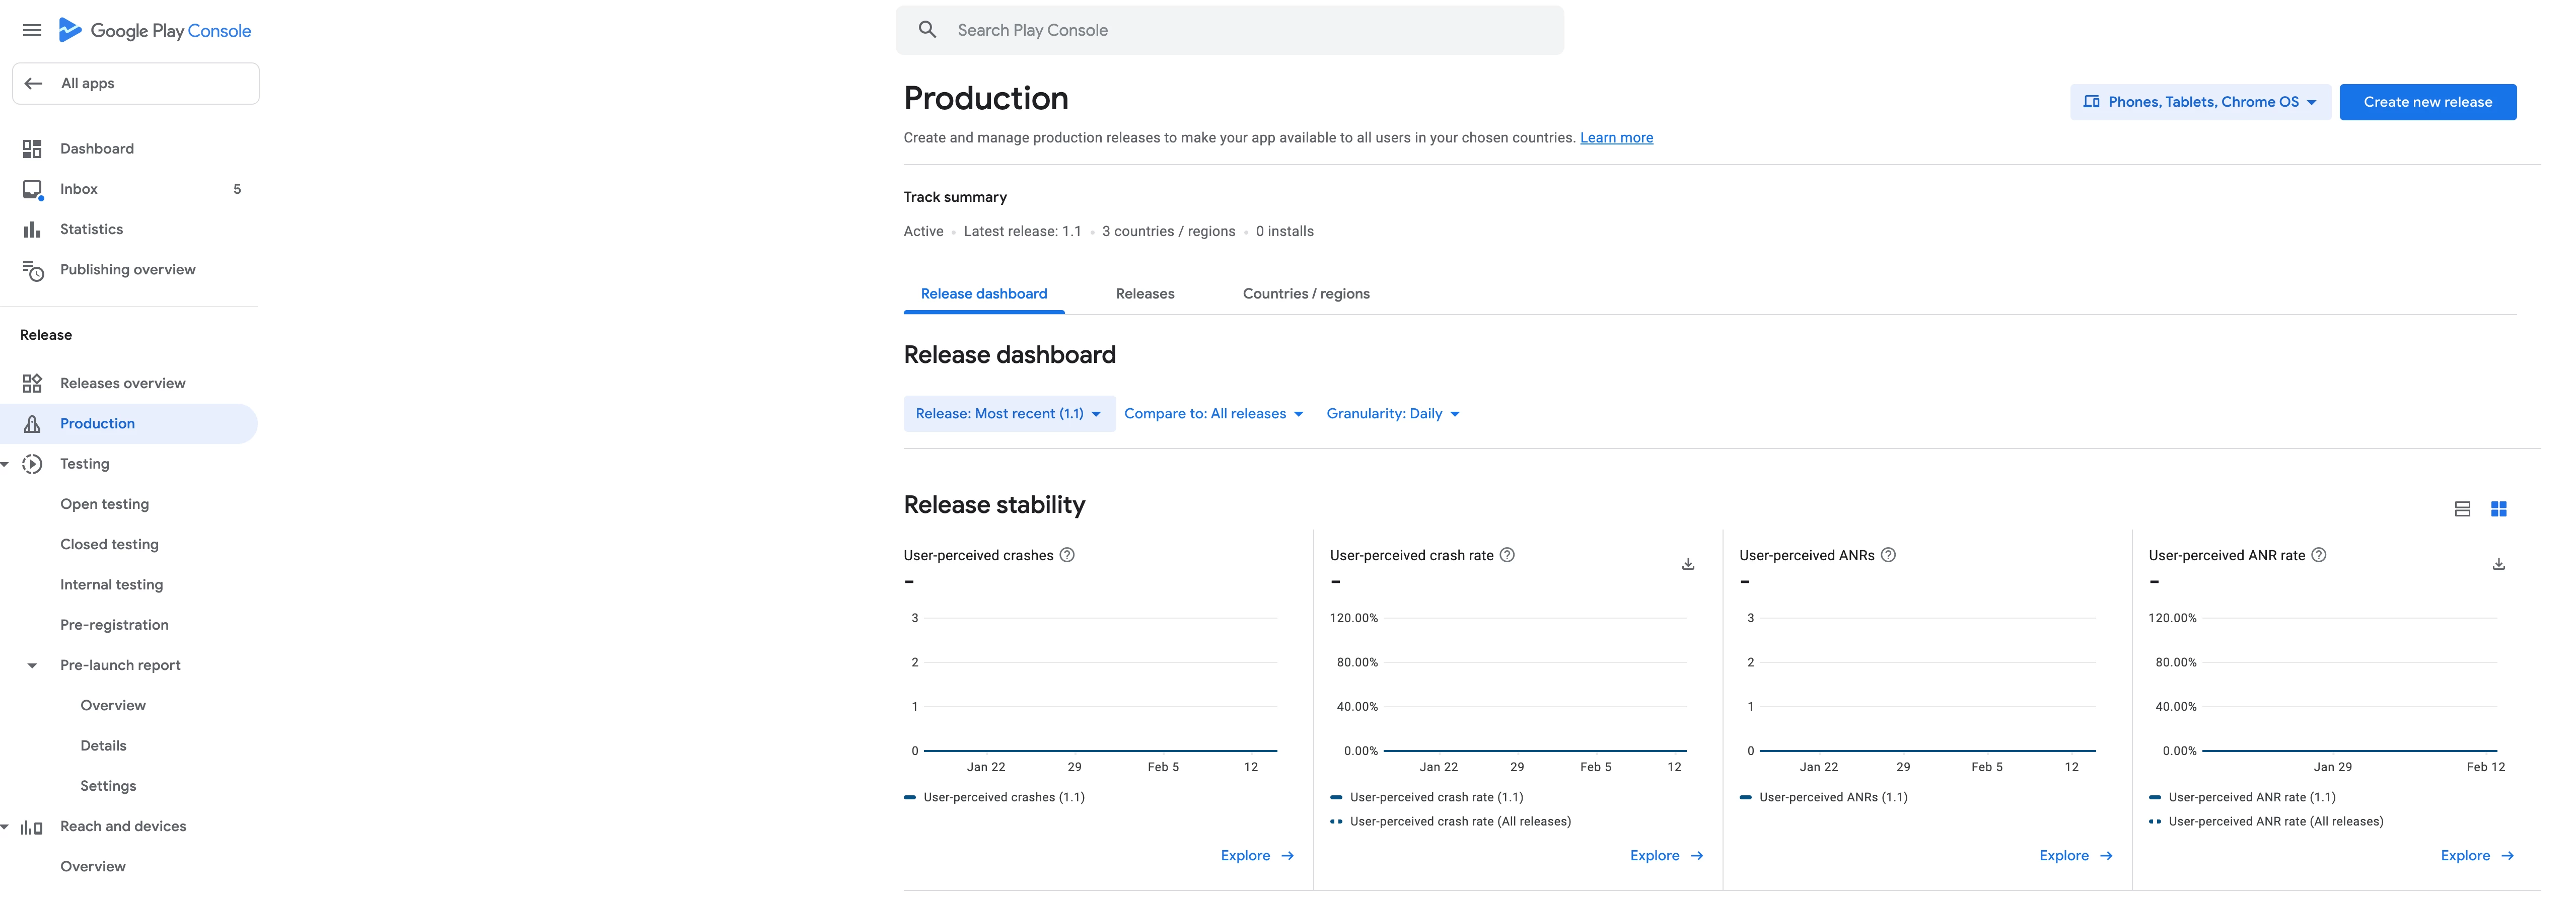2576x899 pixels.
Task: Open the Release: Most recent (1.1) dropdown
Action: click(x=1008, y=414)
